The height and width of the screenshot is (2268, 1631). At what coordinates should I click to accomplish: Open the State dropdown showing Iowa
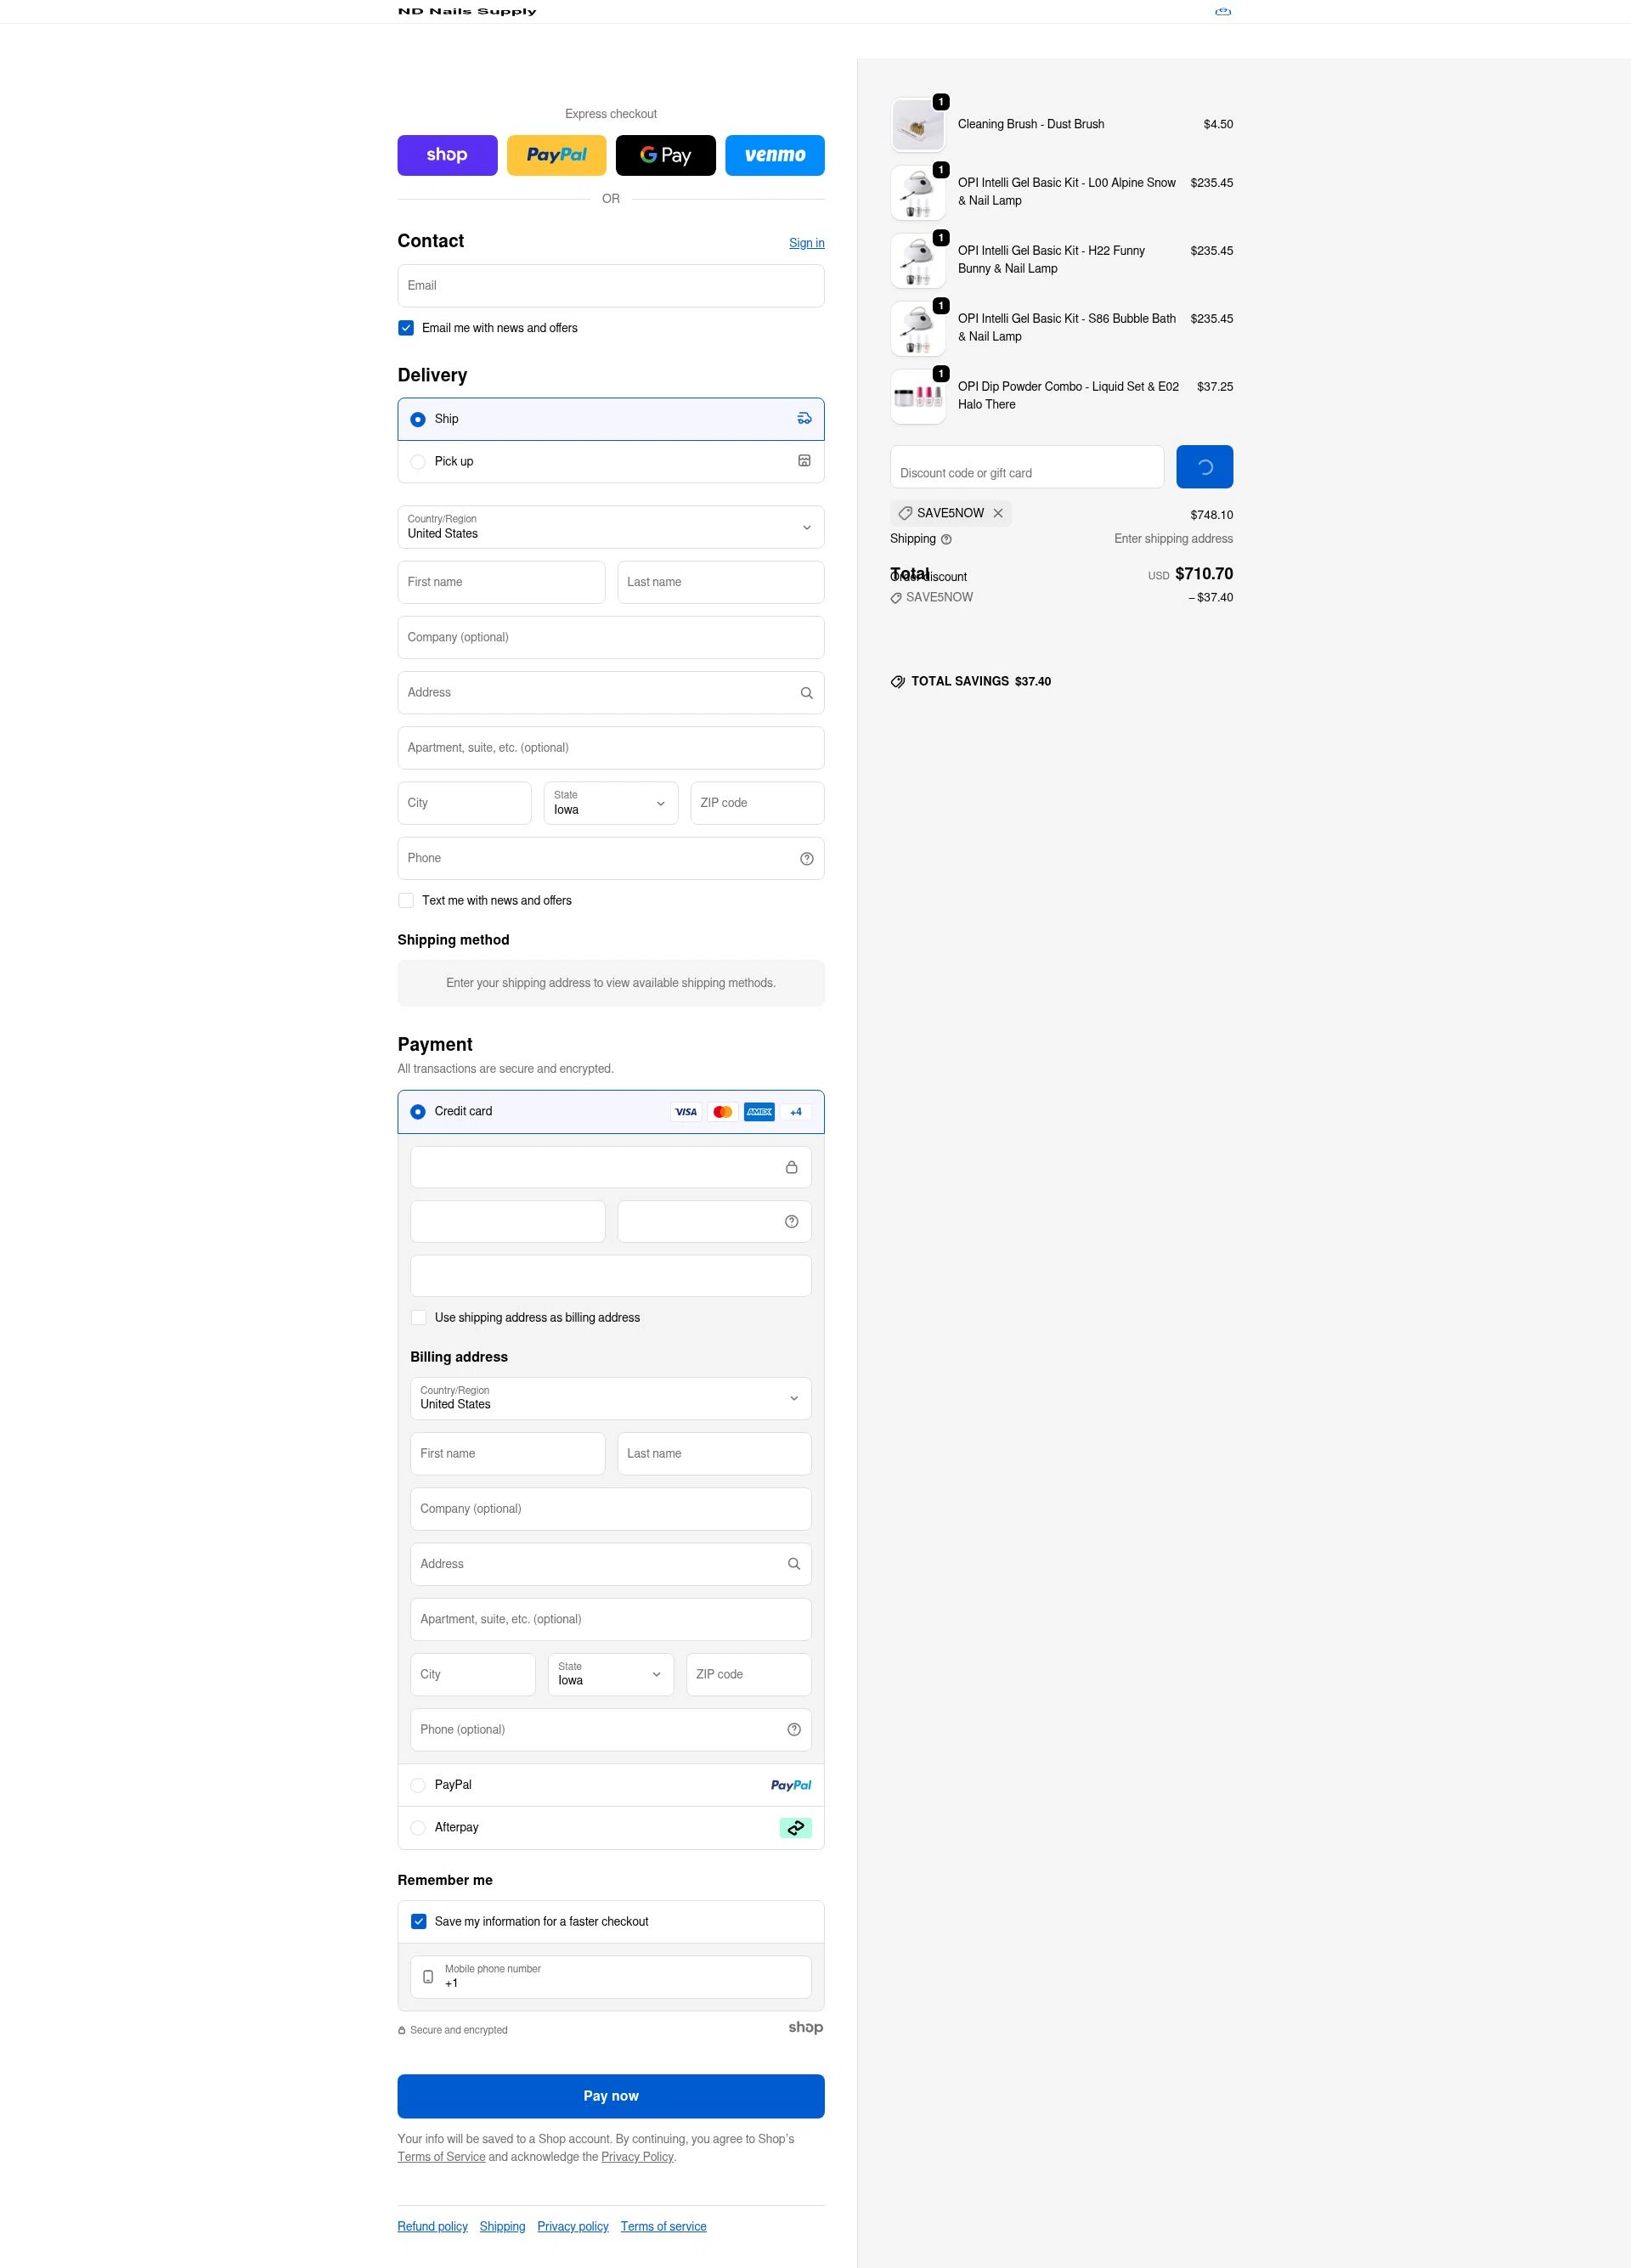click(610, 803)
